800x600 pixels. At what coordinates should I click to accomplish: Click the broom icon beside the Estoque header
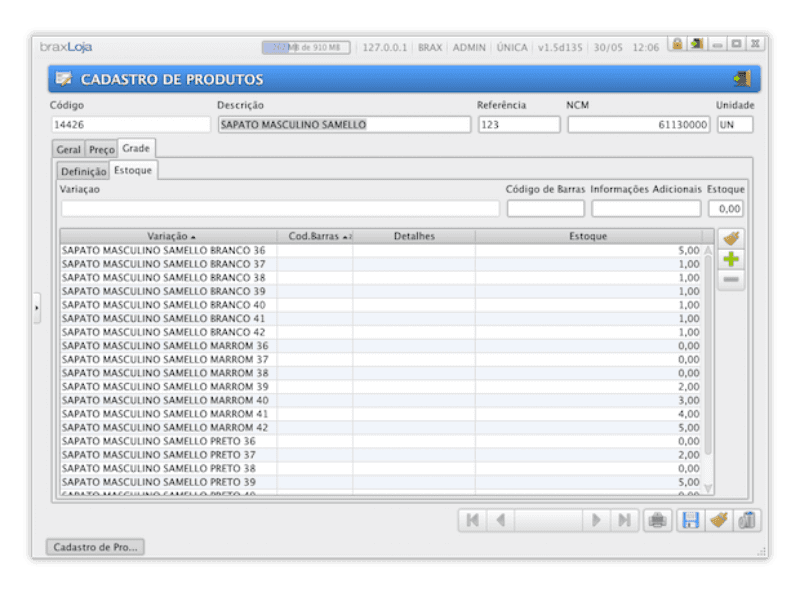[732, 239]
